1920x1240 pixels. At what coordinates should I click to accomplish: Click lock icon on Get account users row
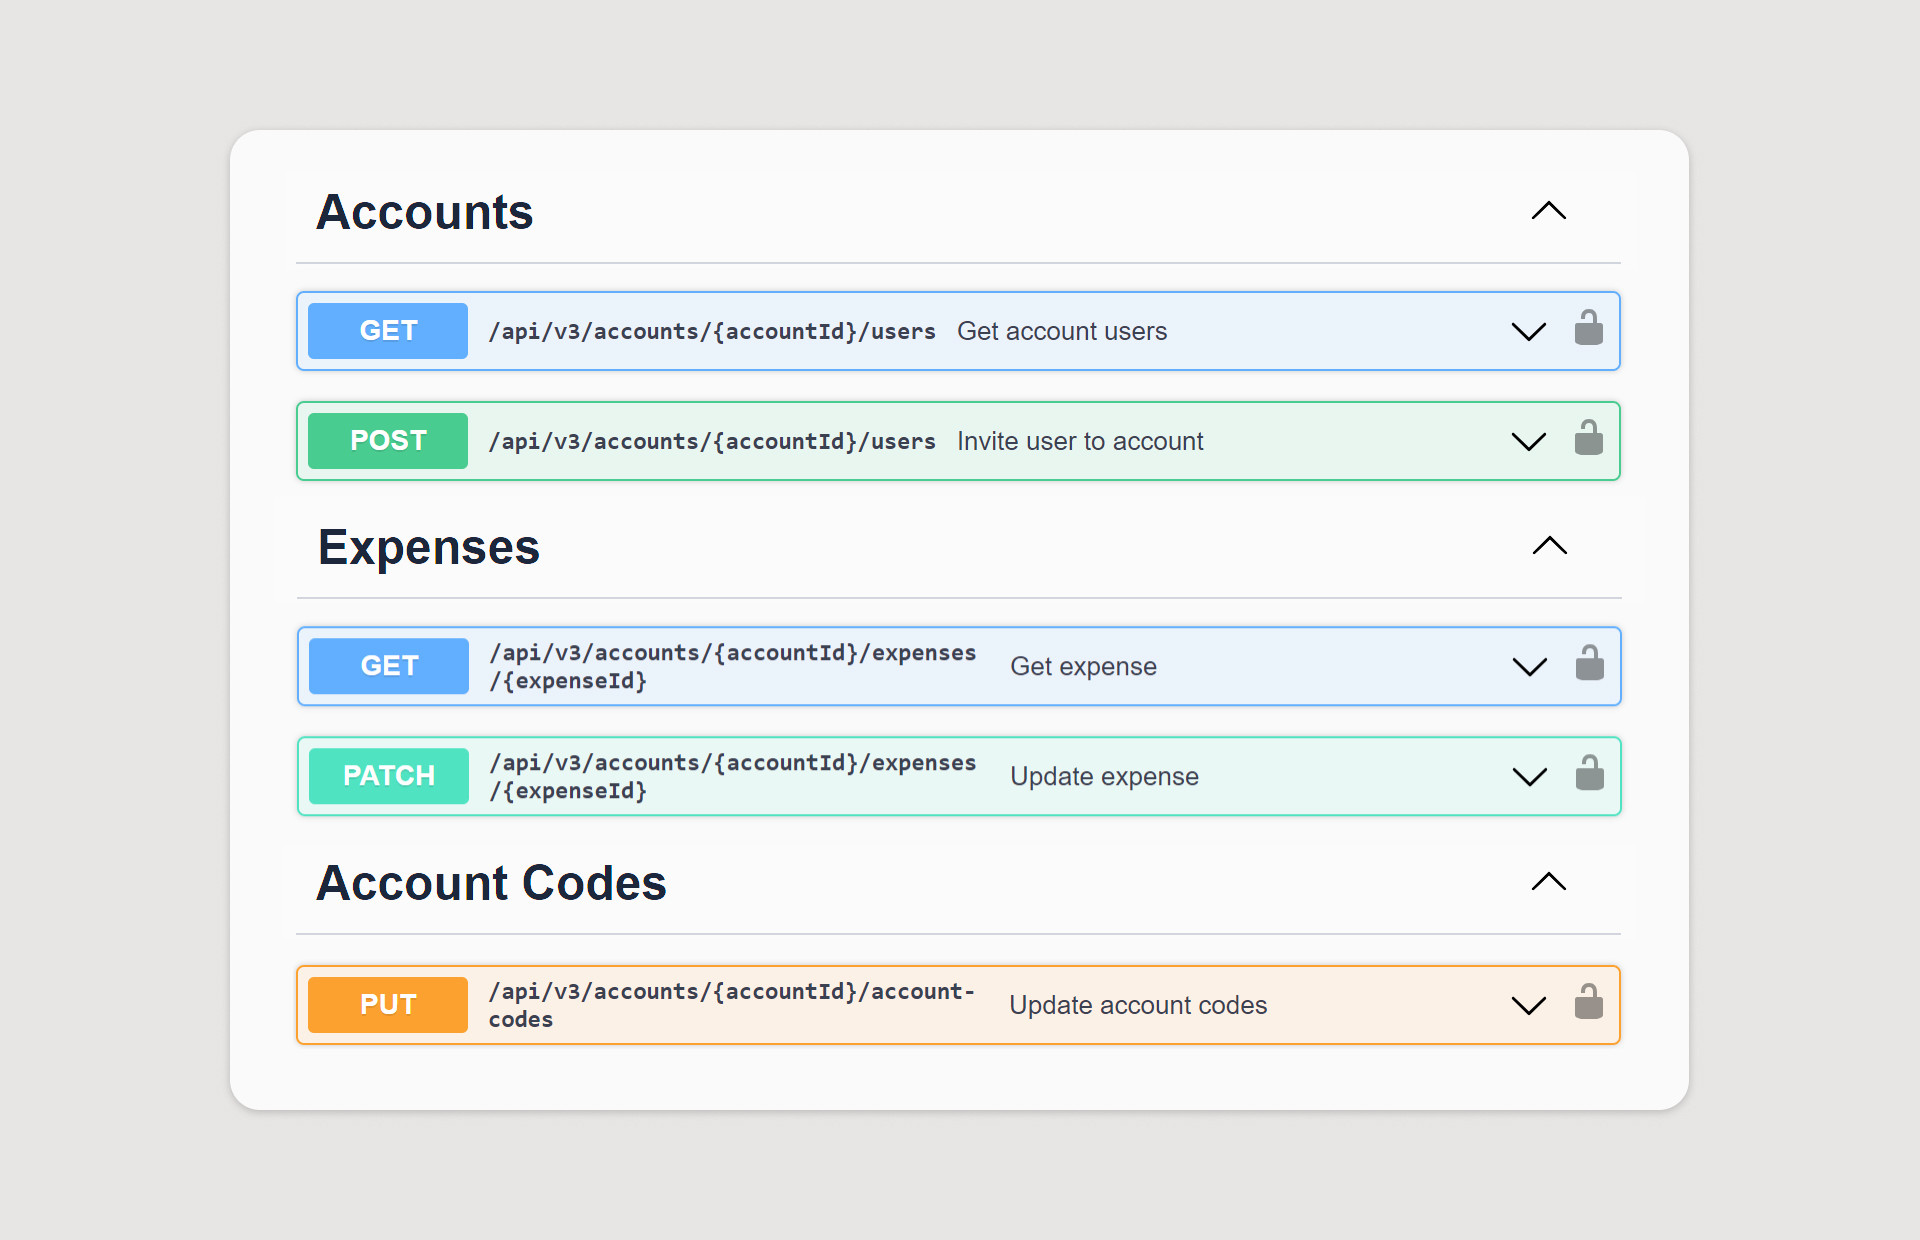(1588, 328)
